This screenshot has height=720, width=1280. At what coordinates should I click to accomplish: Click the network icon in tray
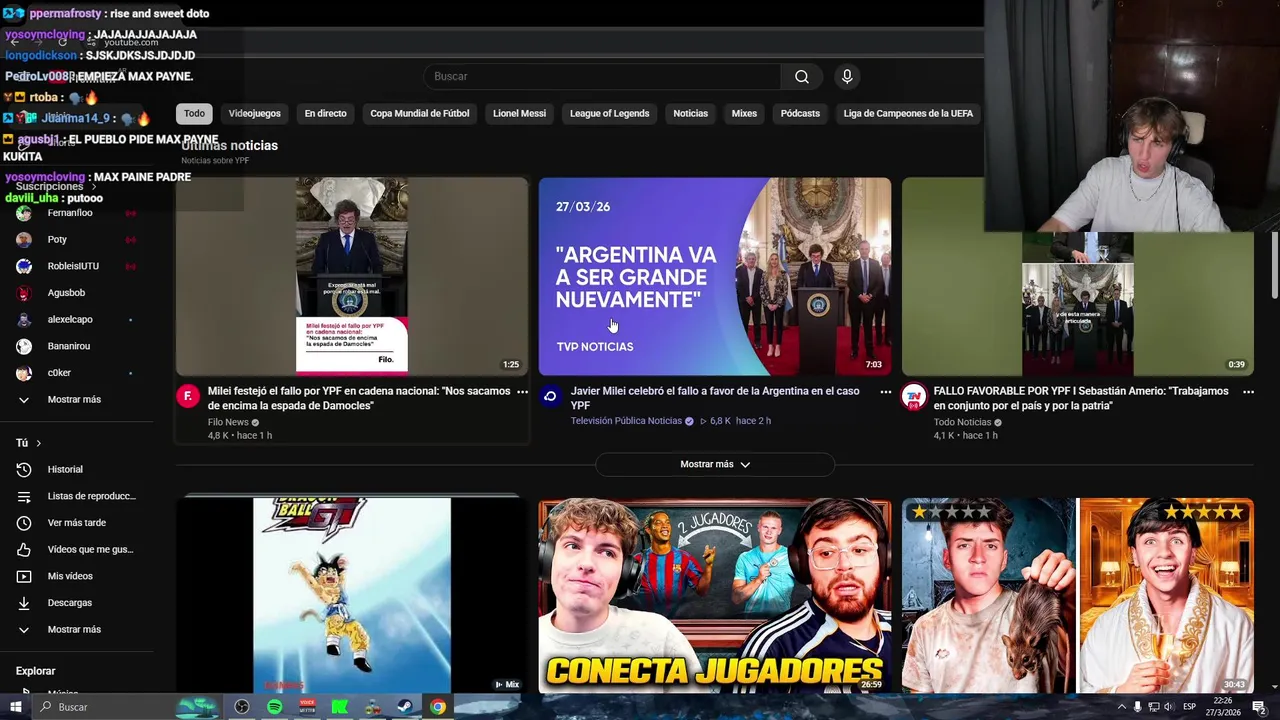click(1153, 707)
